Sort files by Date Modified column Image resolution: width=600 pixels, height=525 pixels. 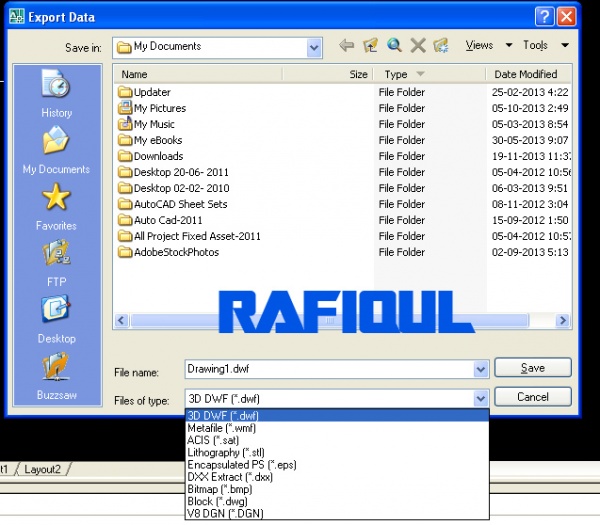[x=525, y=74]
